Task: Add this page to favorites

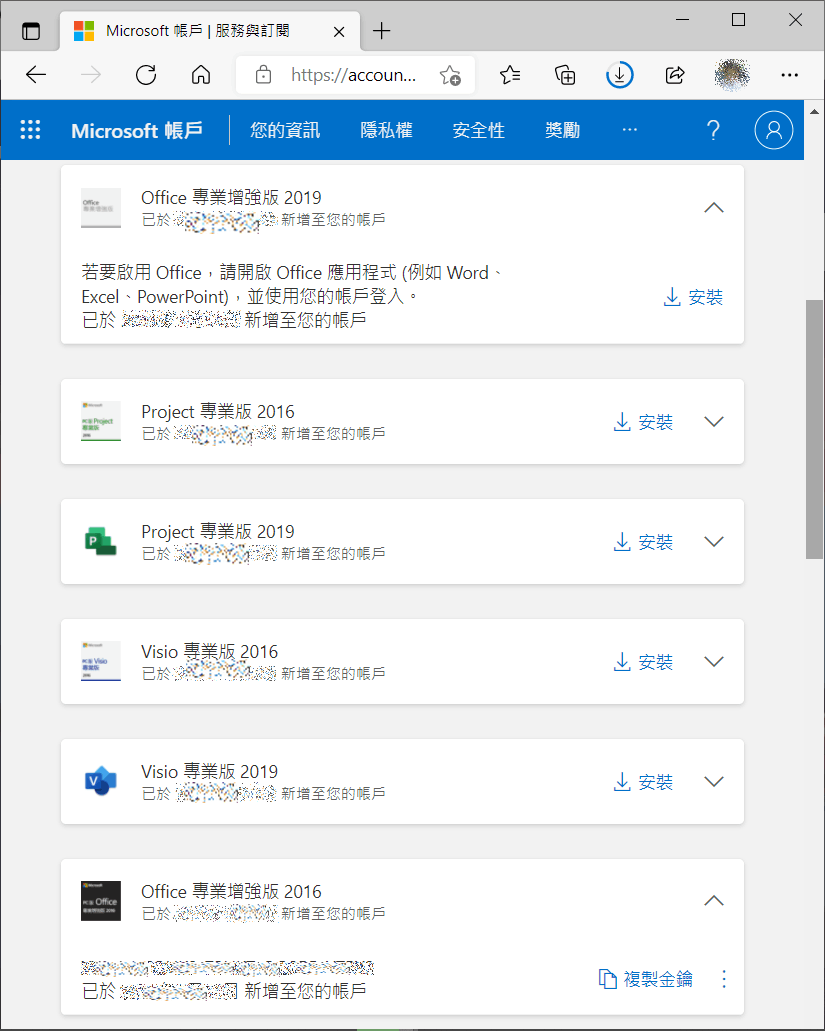Action: [x=450, y=75]
